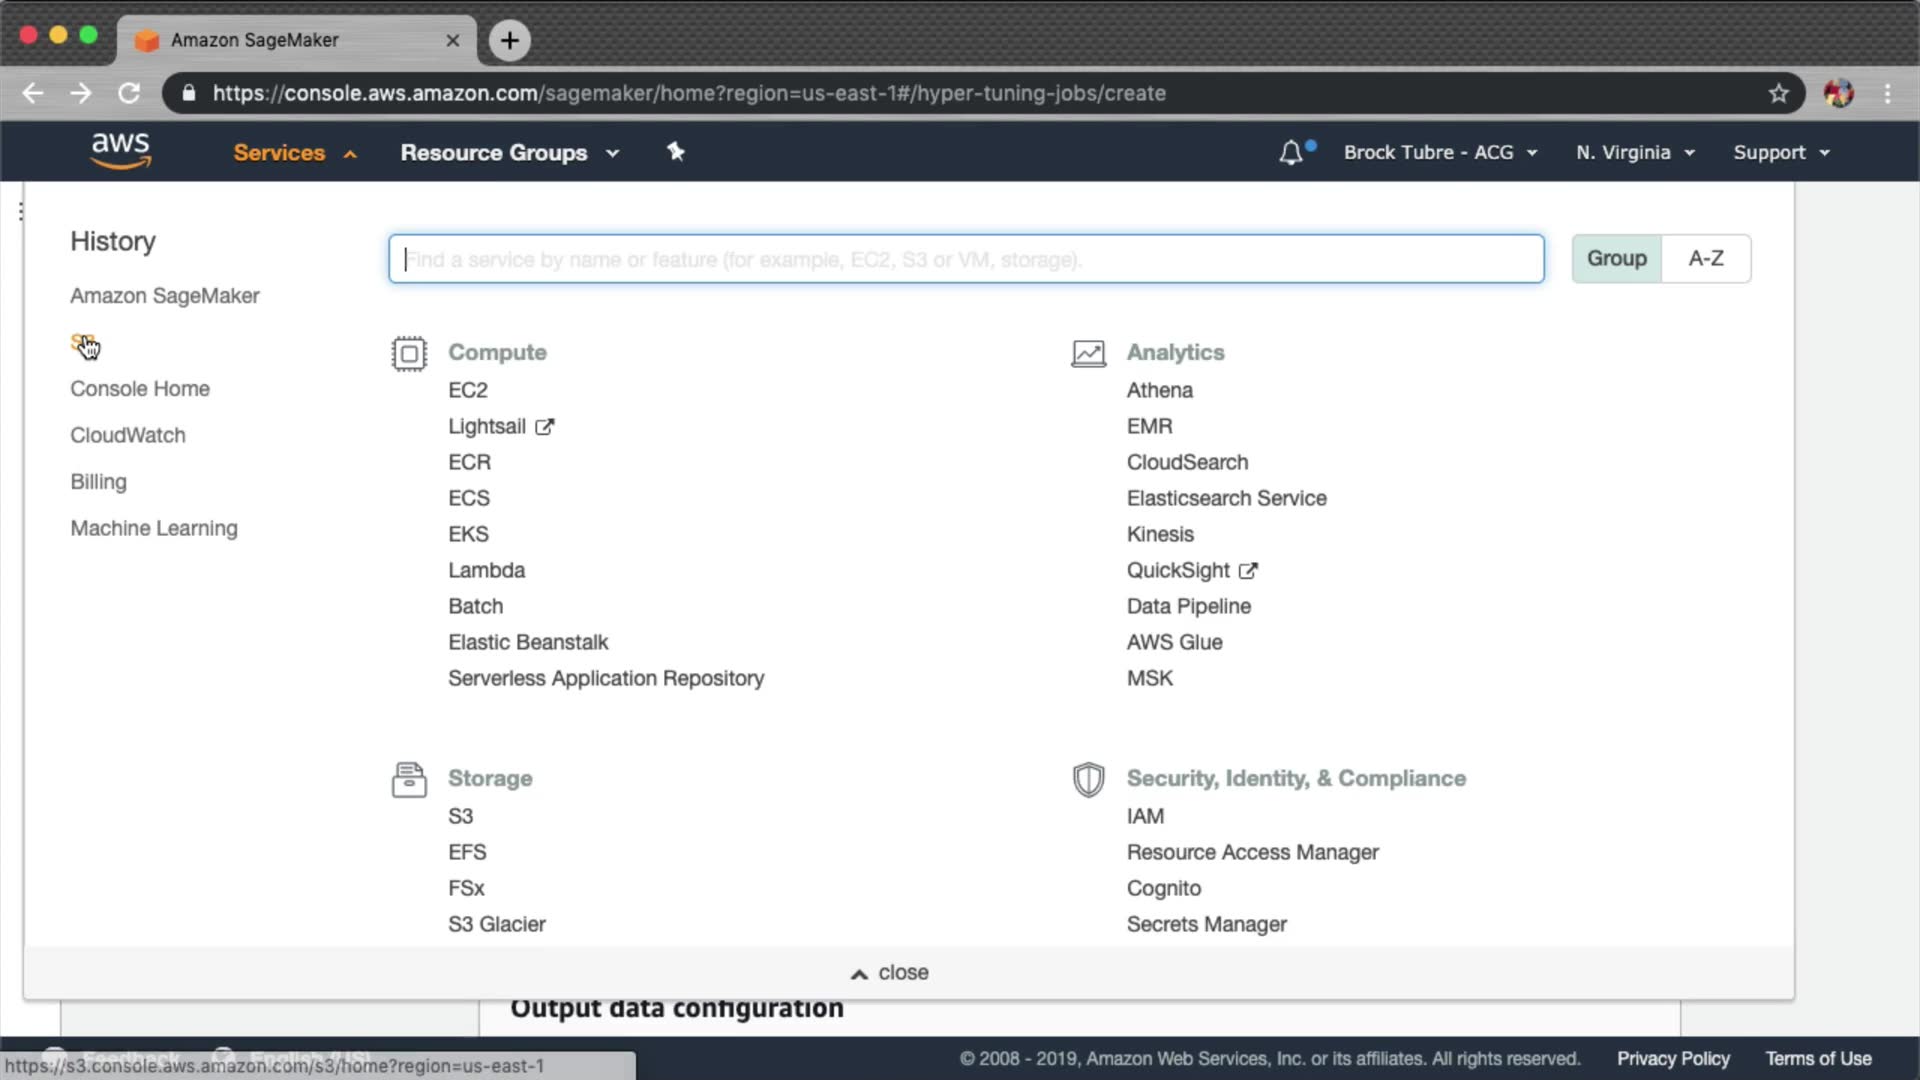This screenshot has height=1080, width=1920.
Task: Go to CloudWatch from History
Action: click(x=128, y=435)
